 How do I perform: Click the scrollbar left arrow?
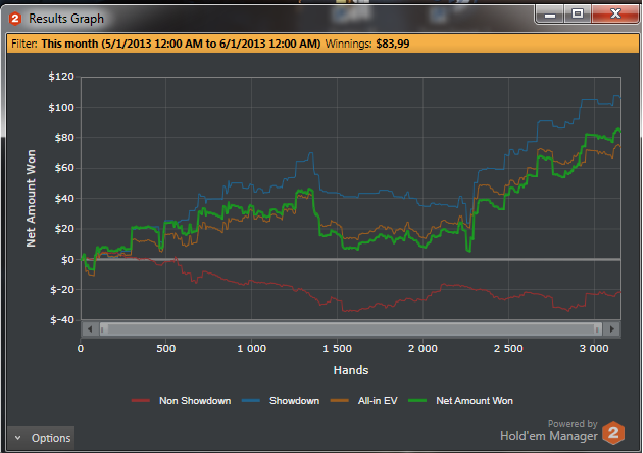(90, 329)
